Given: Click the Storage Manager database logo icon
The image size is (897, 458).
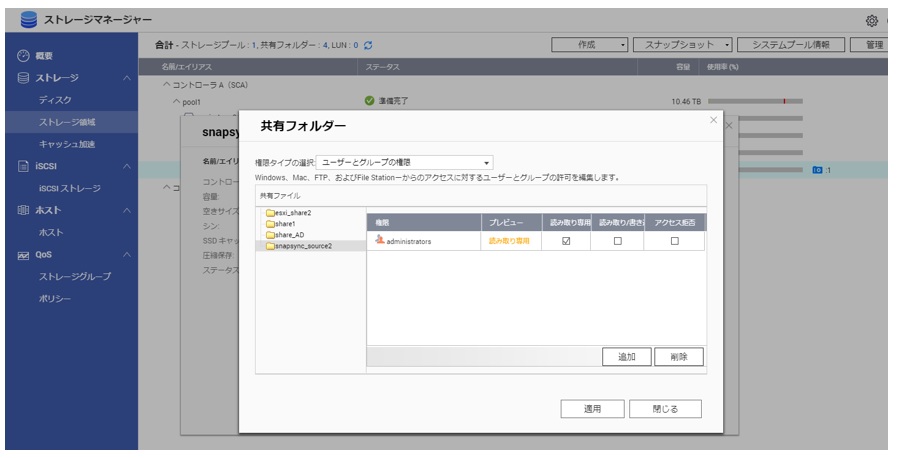Looking at the screenshot, I should 28,20.
